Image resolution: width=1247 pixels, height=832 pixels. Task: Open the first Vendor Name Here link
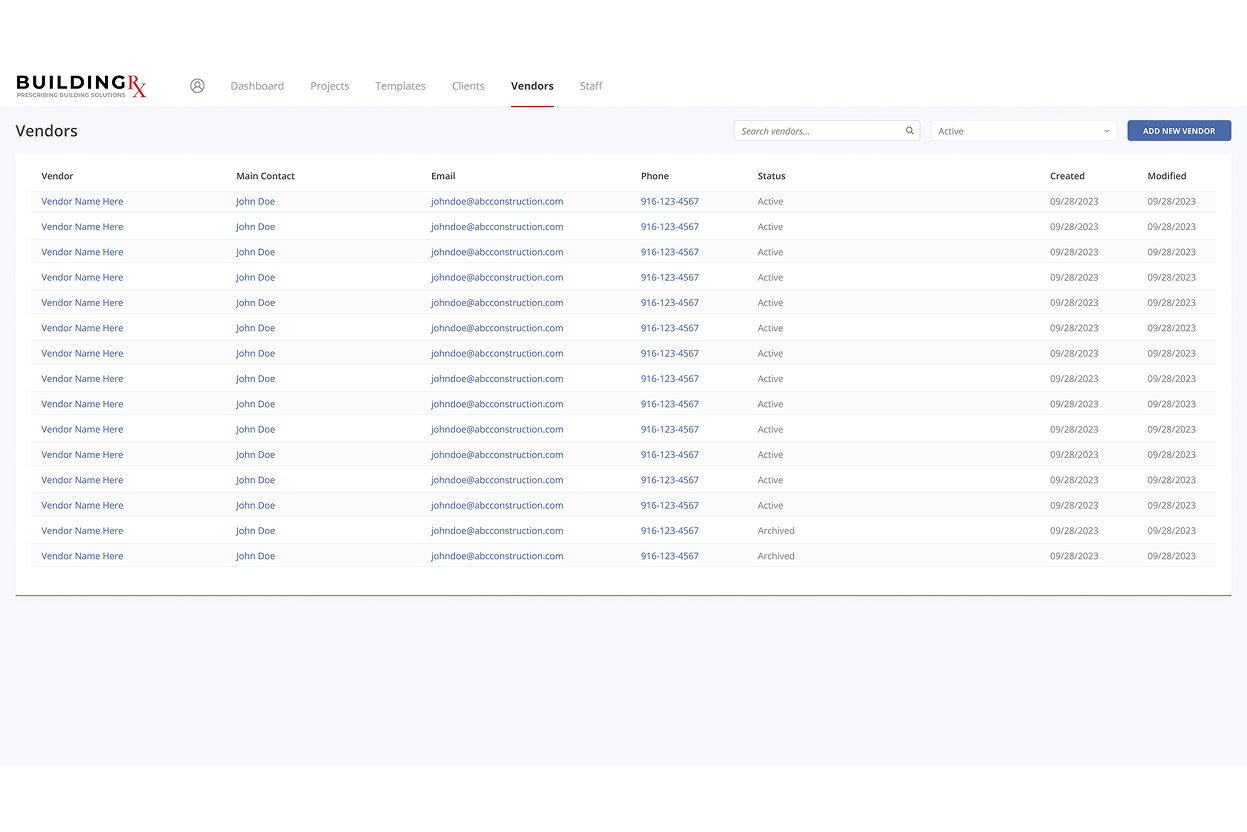(82, 201)
